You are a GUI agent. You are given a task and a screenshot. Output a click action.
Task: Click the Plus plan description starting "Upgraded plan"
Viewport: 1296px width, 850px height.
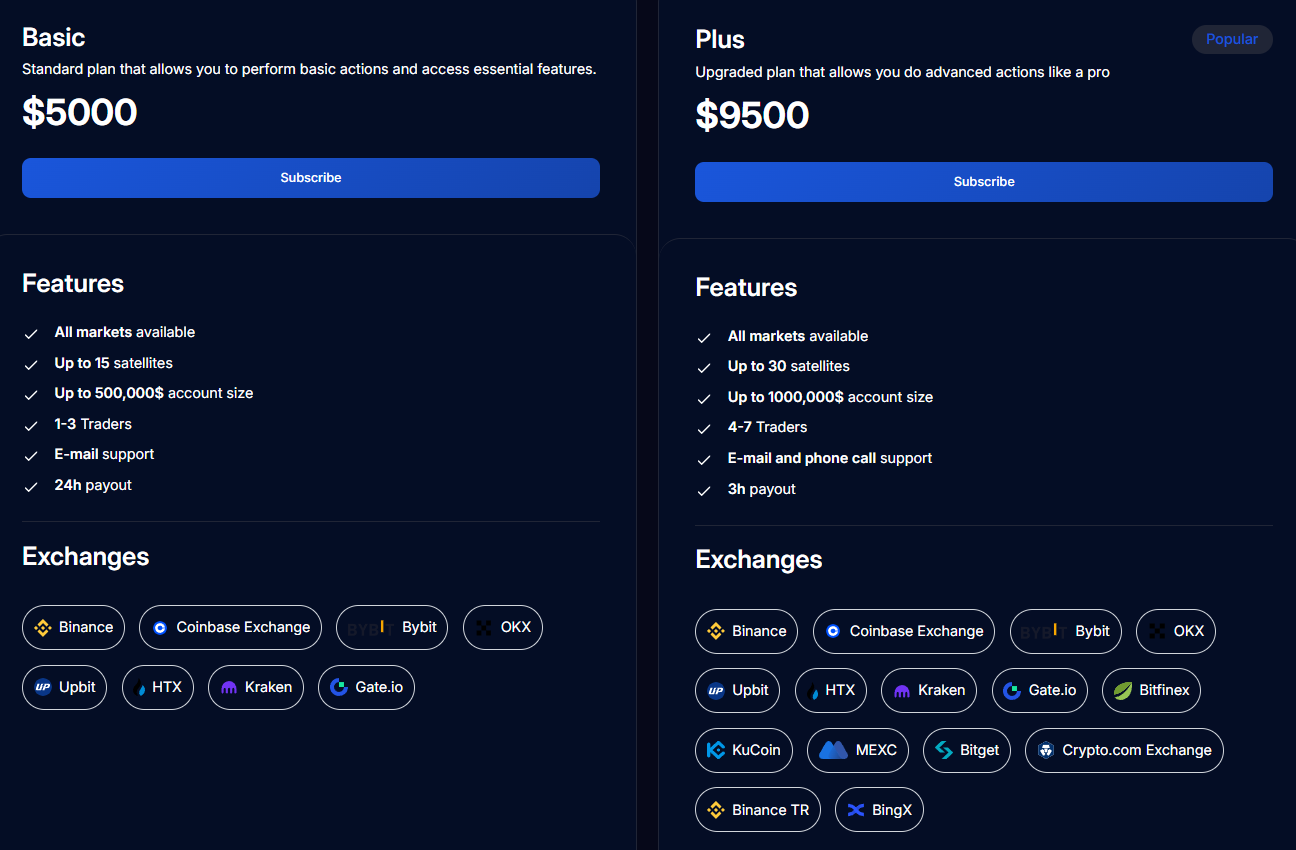coord(902,72)
